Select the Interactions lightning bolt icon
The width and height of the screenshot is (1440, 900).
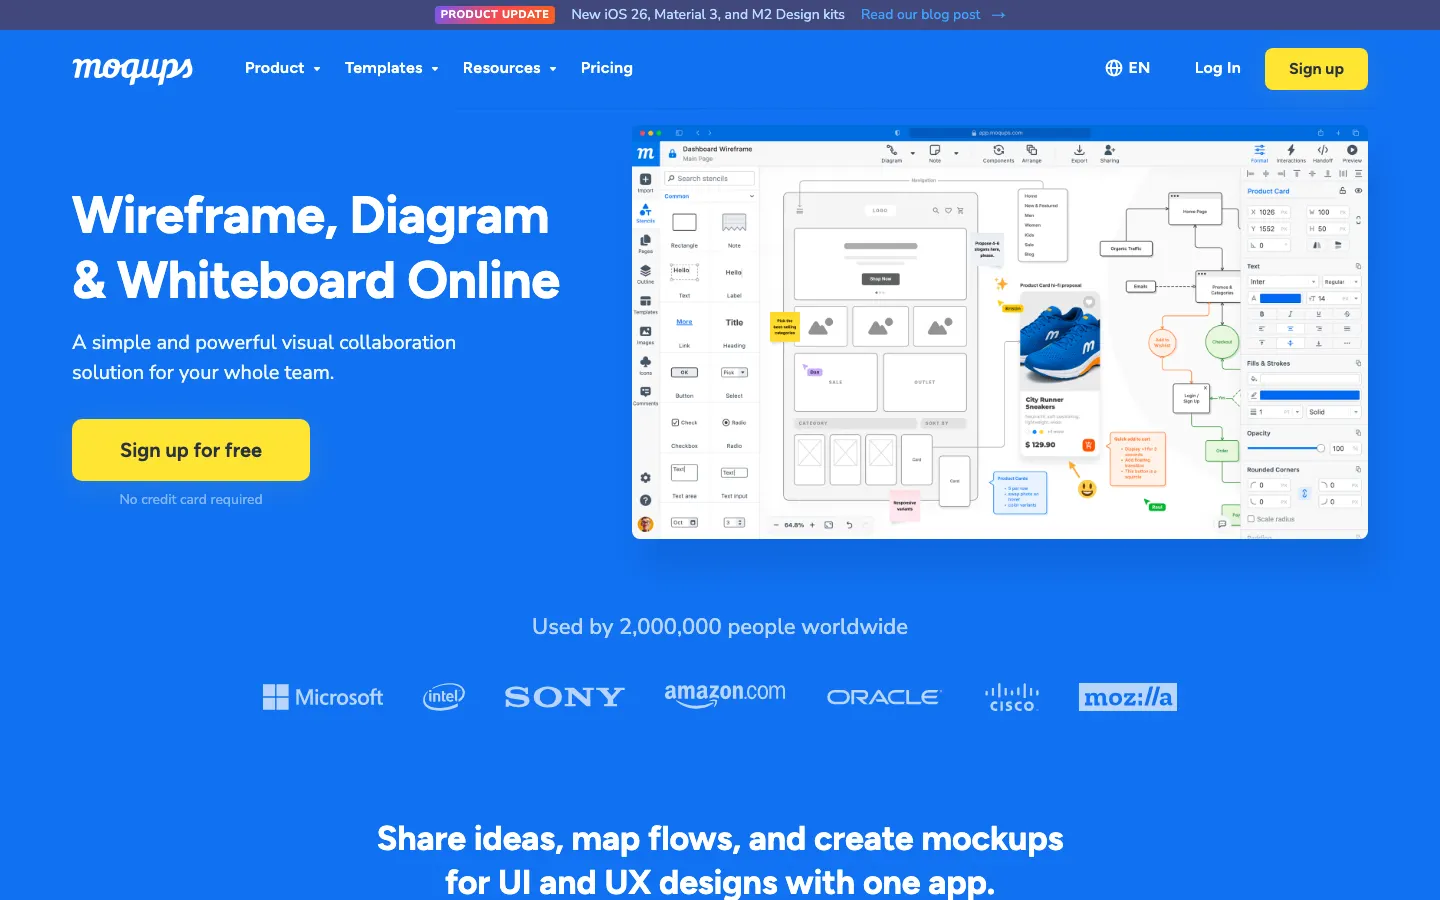pyautogui.click(x=1291, y=151)
